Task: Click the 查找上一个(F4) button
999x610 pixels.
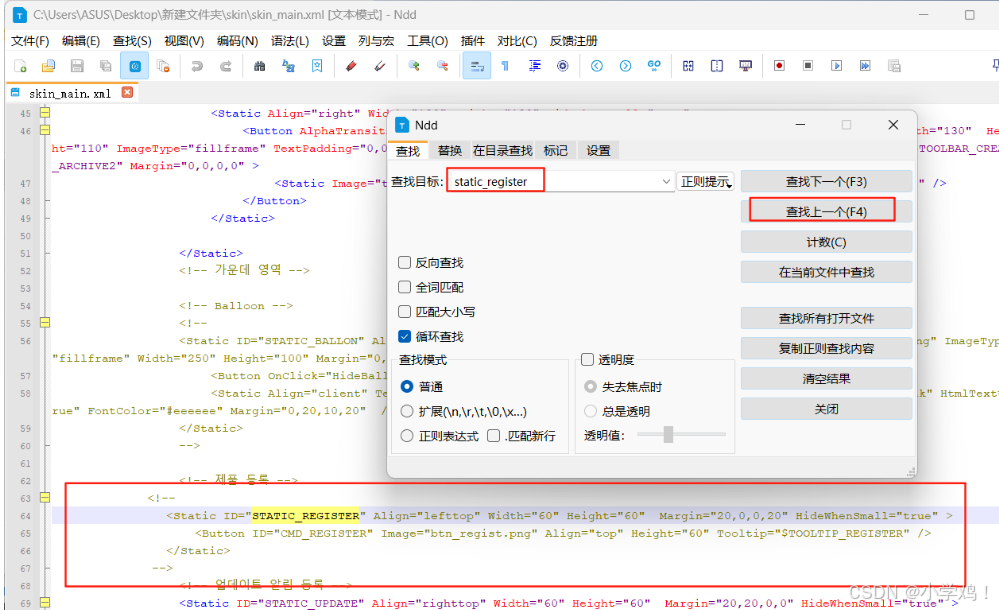Action: [x=826, y=212]
